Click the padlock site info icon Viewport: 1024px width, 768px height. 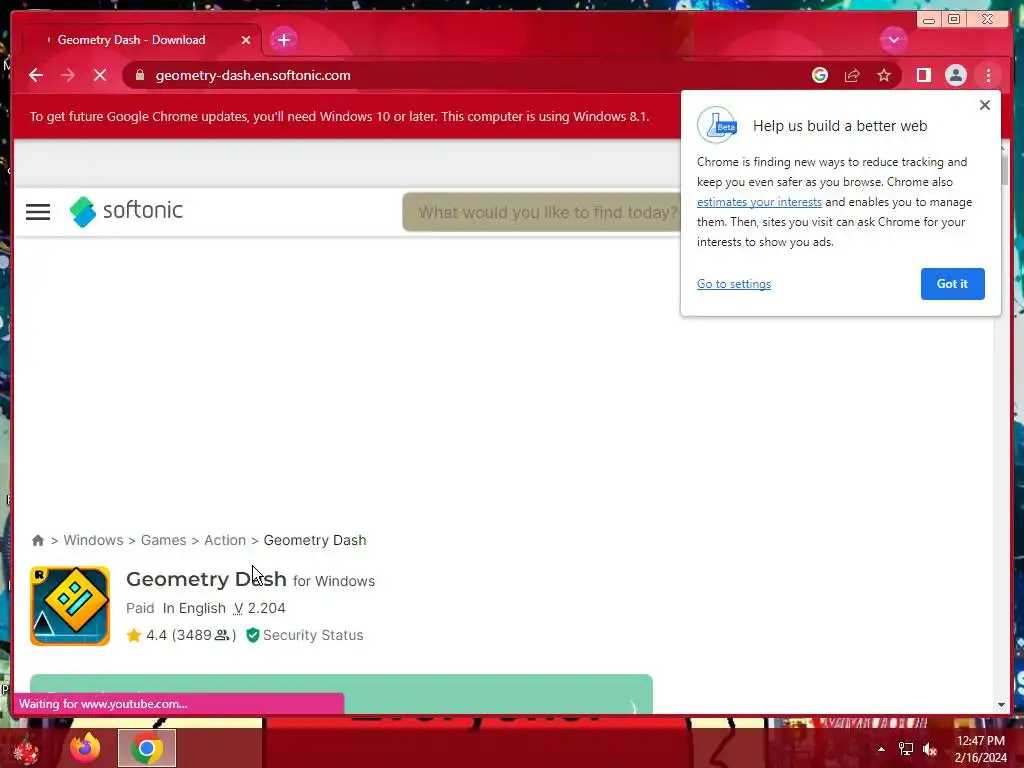pos(140,75)
